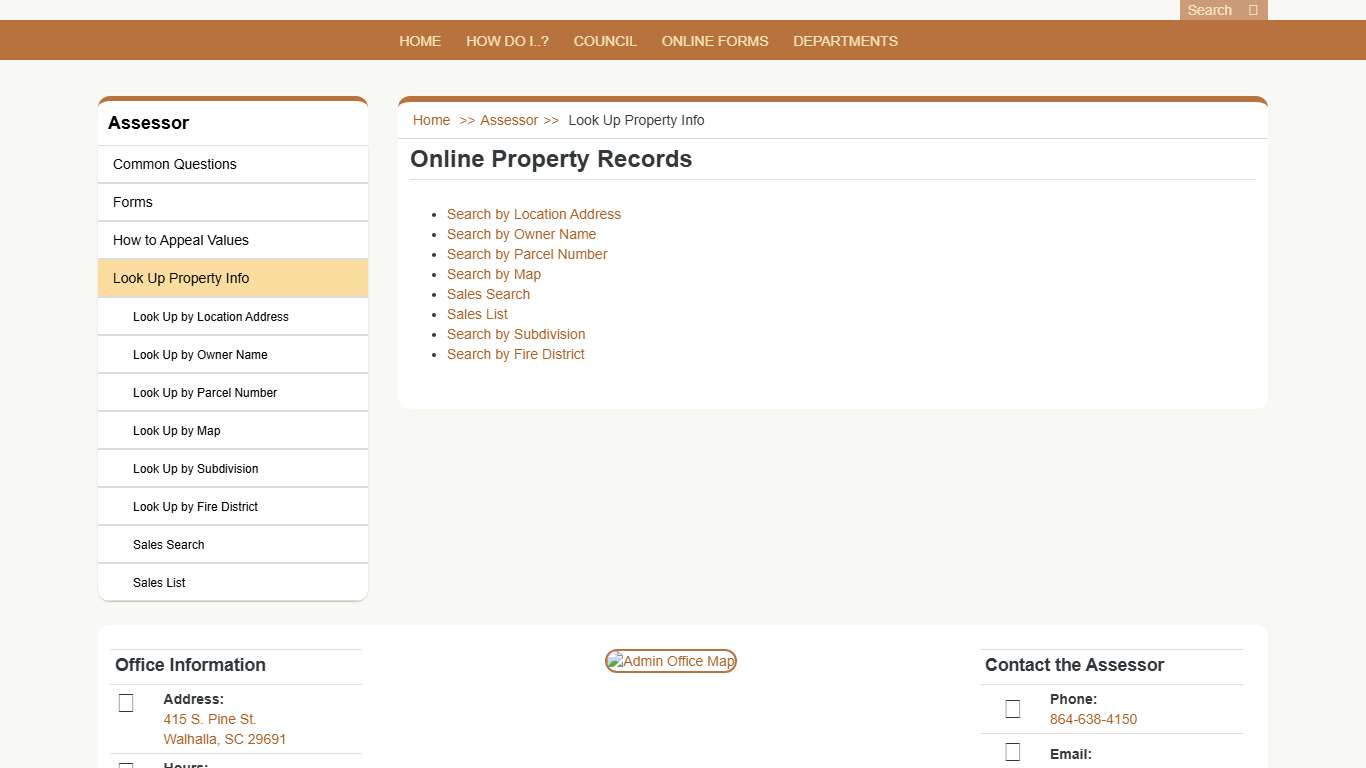
Task: Select ONLINE FORMS in the navigation bar
Action: (715, 41)
